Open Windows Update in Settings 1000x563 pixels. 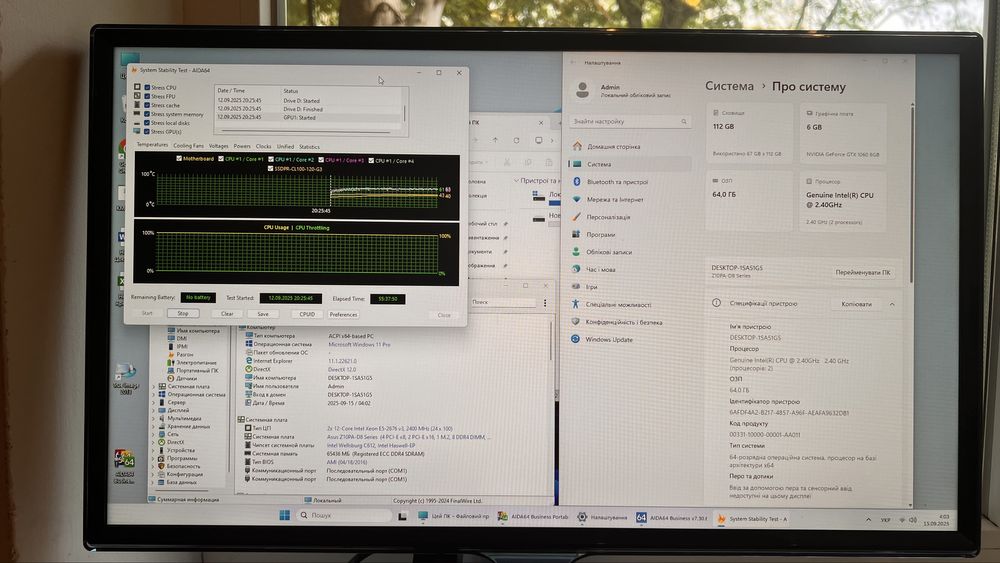coord(609,340)
